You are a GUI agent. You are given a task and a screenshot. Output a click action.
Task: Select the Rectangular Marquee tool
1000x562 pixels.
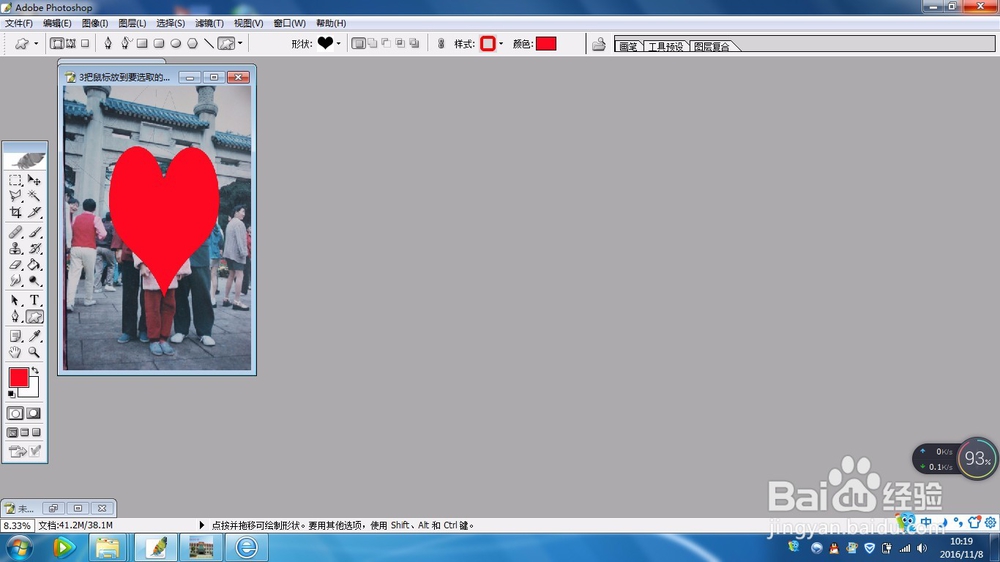click(15, 181)
